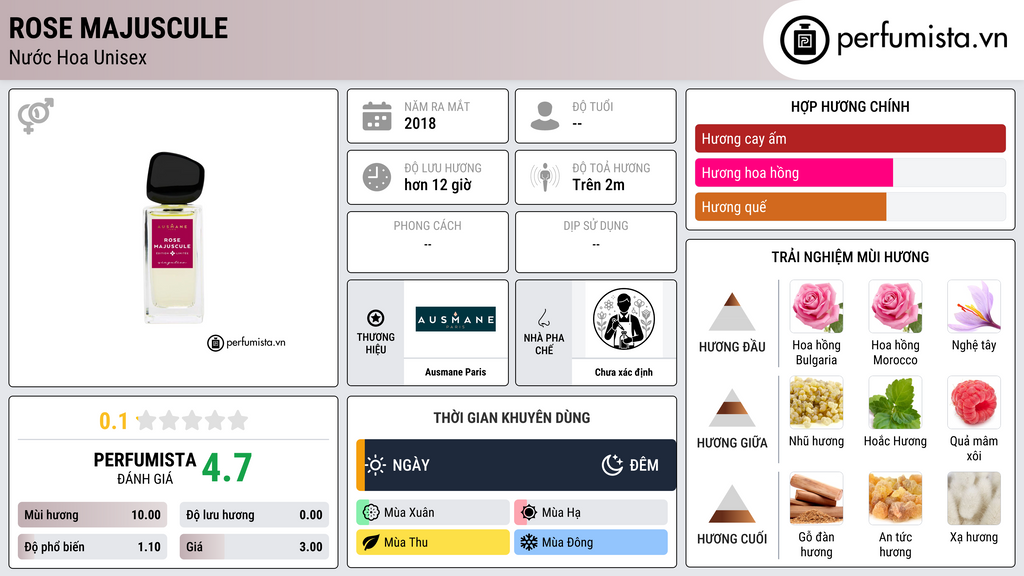Click the Hương cay ấm accord bar
Screen dimensions: 1024x576
click(x=850, y=138)
